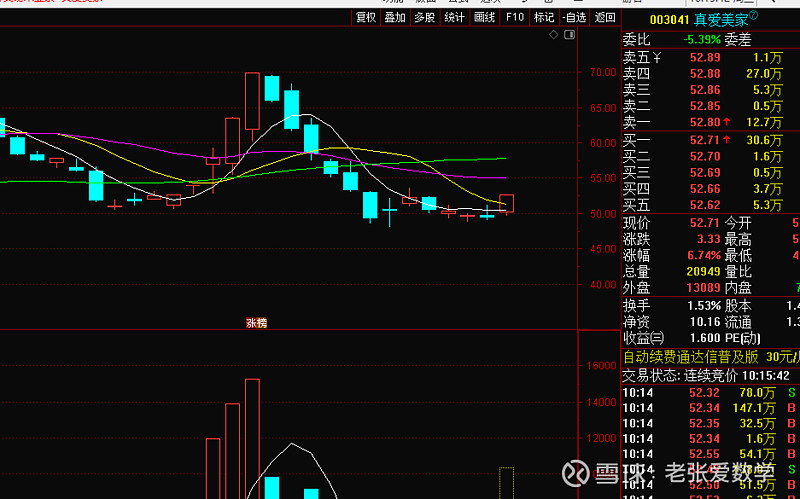Open the 复权 adjustment option

click(366, 17)
